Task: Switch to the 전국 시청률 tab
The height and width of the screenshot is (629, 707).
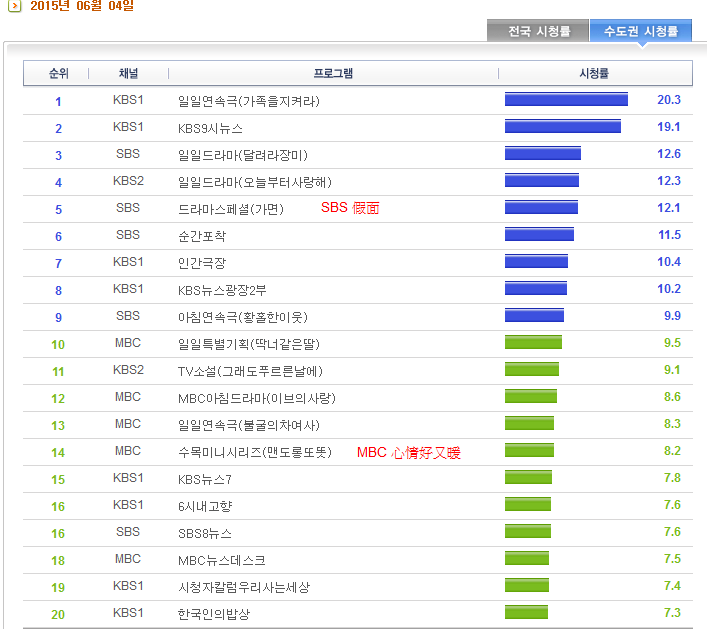Action: pyautogui.click(x=538, y=31)
